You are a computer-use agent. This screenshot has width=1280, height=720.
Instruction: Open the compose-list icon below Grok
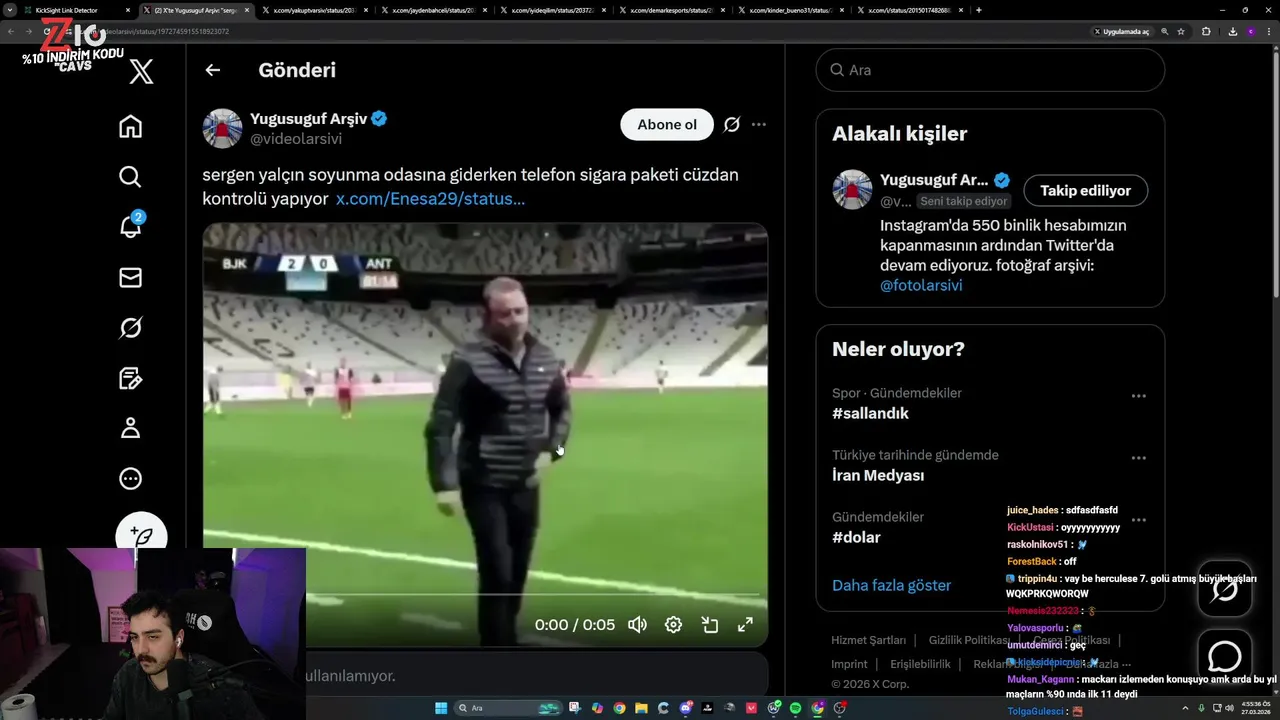(130, 378)
